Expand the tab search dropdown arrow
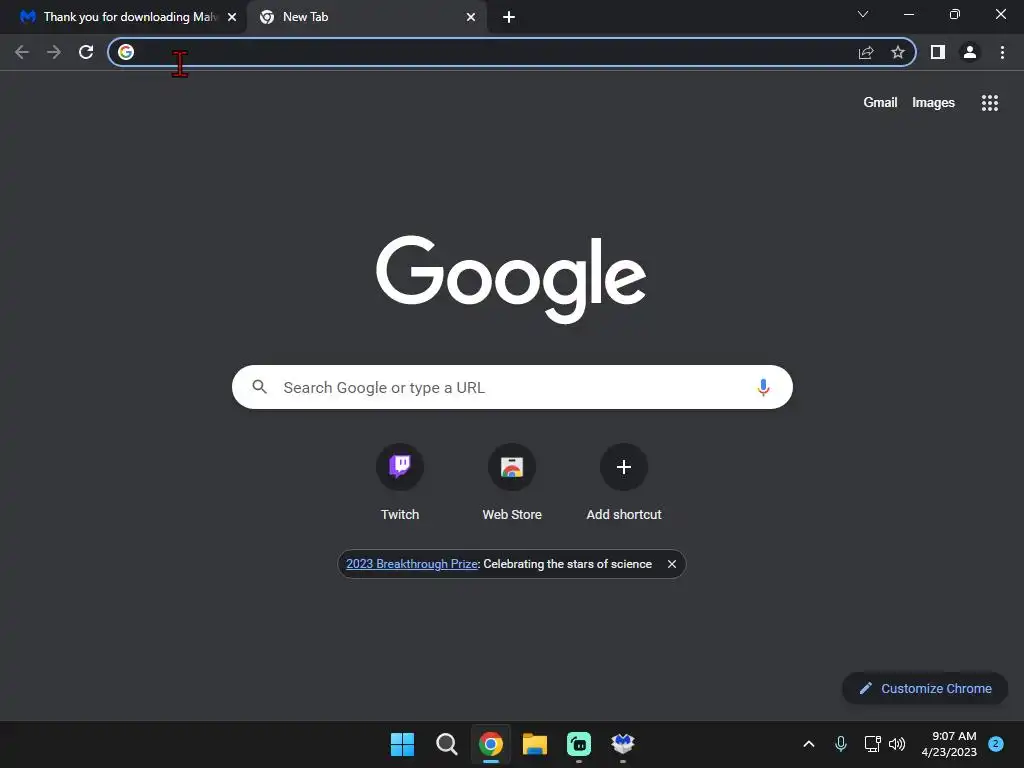The height and width of the screenshot is (768, 1024). click(x=863, y=14)
